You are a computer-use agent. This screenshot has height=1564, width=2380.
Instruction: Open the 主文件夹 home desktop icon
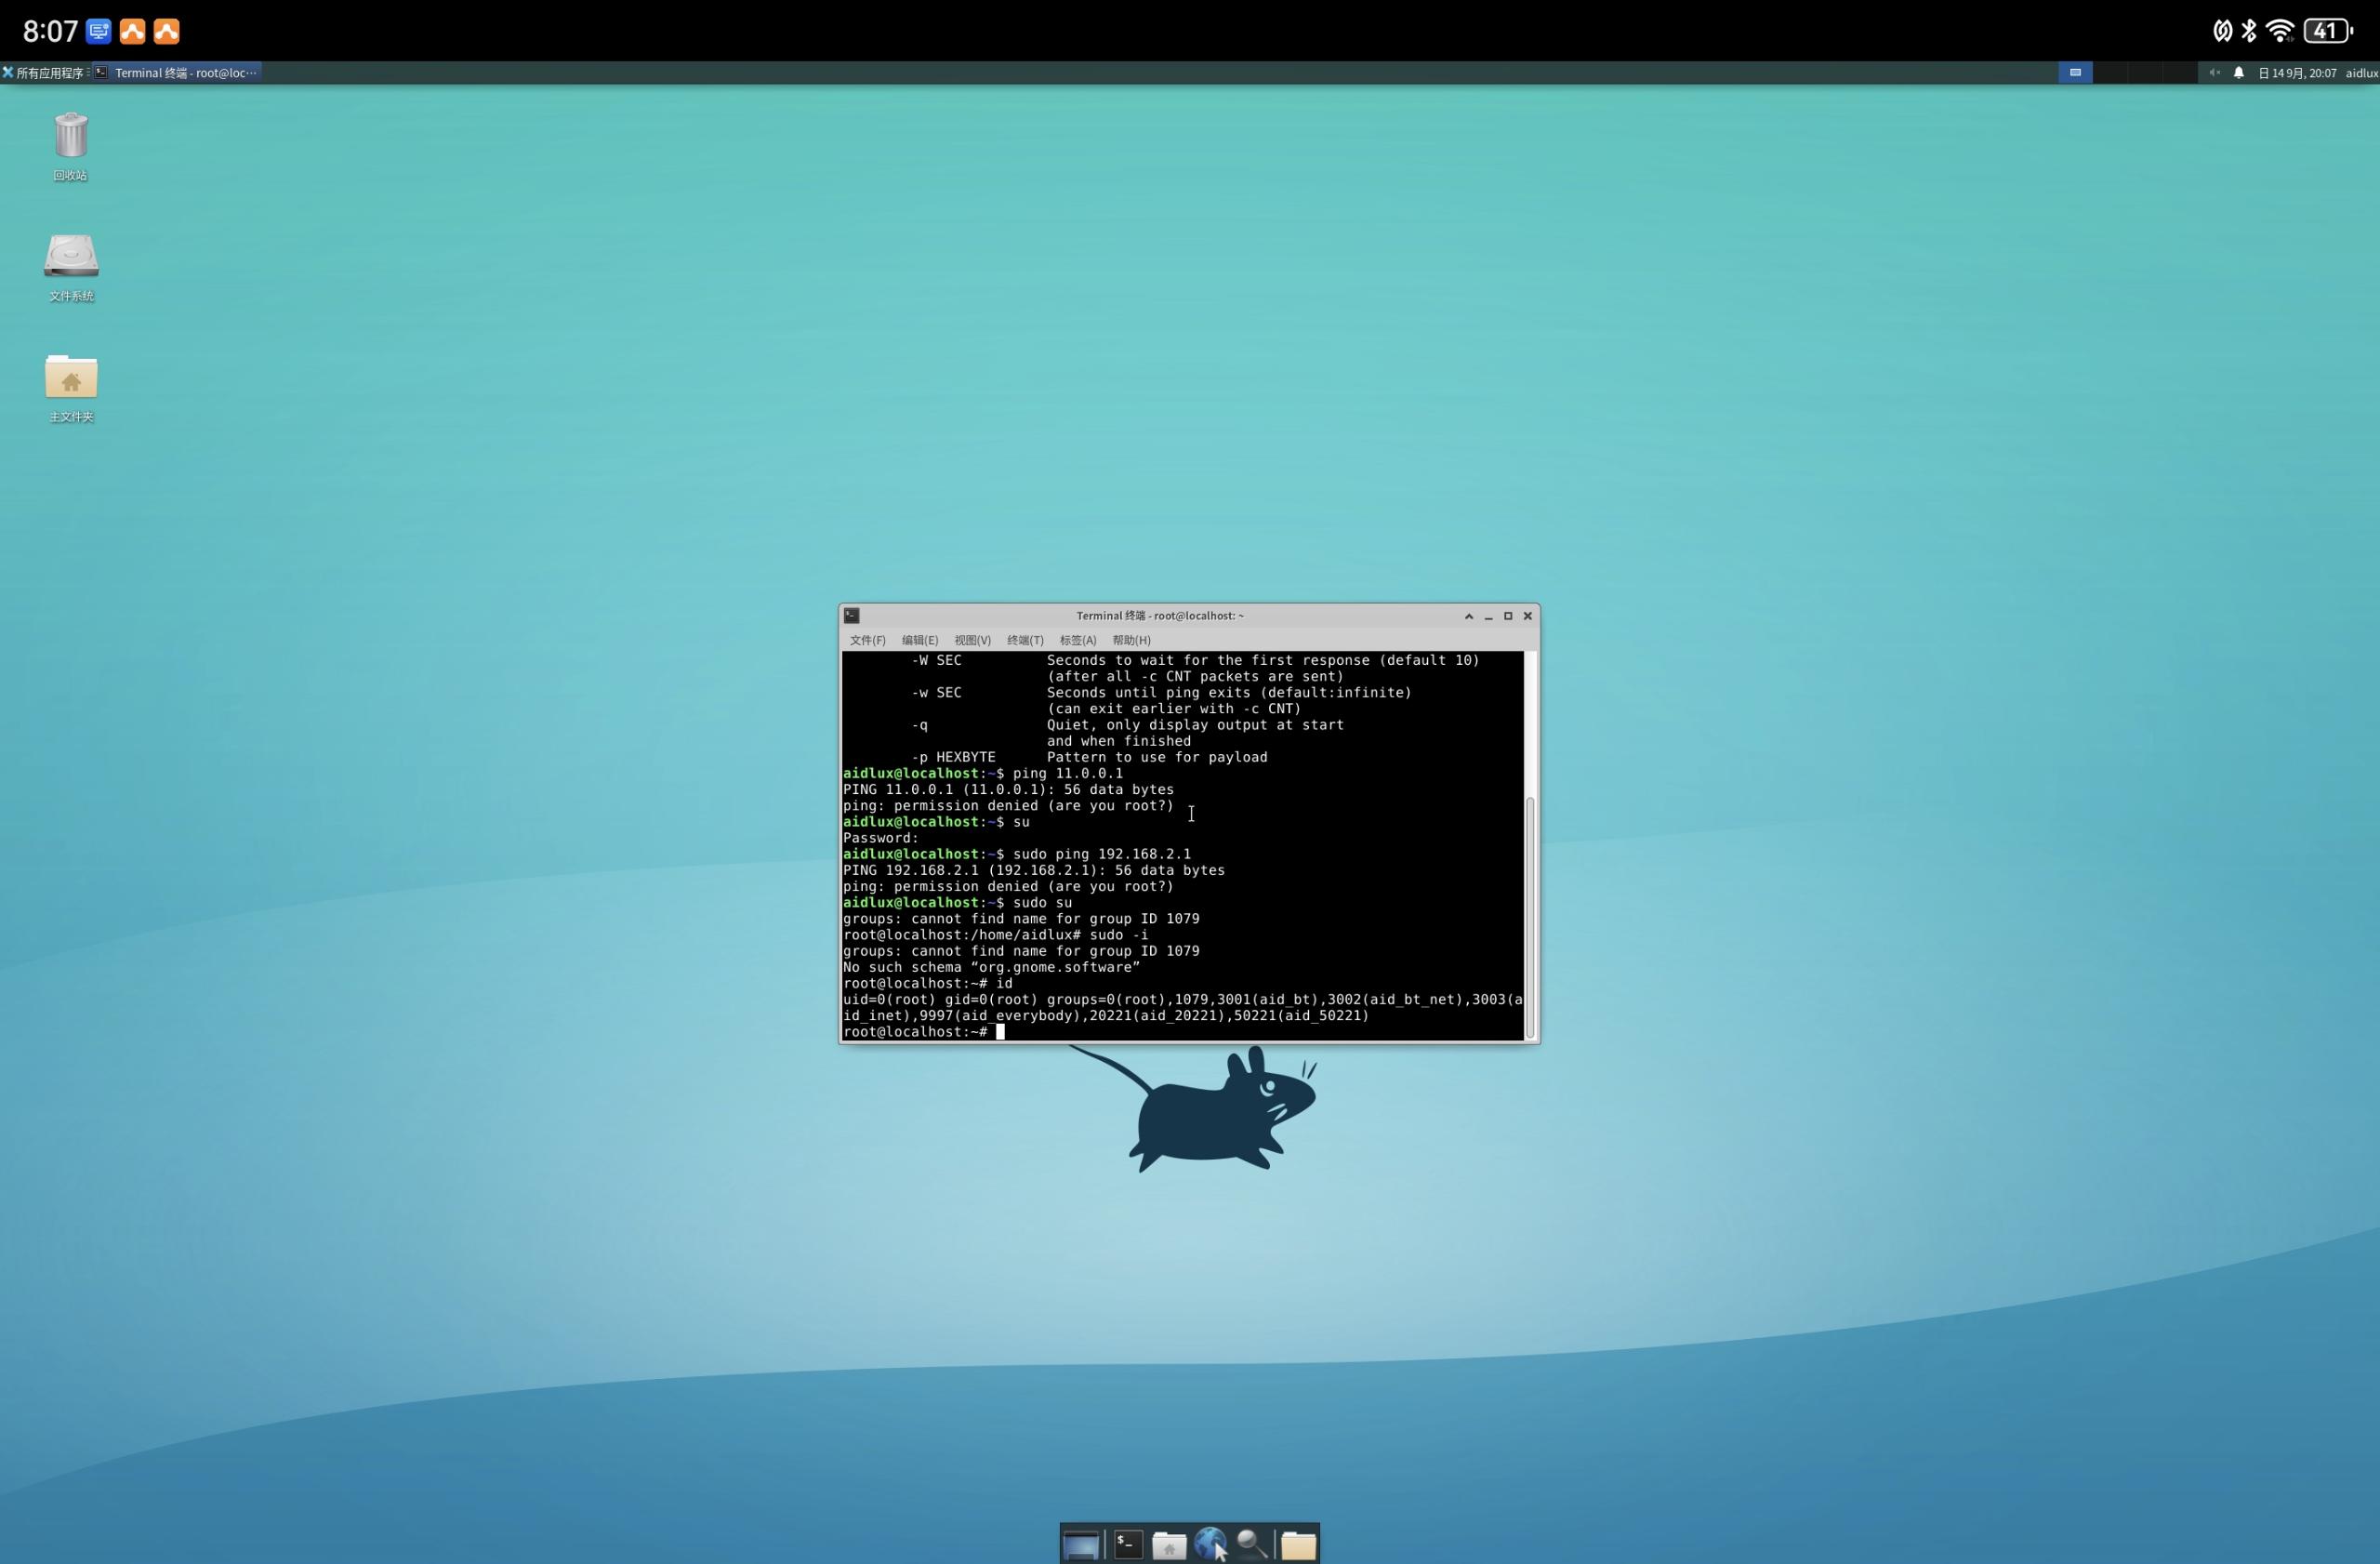point(71,378)
